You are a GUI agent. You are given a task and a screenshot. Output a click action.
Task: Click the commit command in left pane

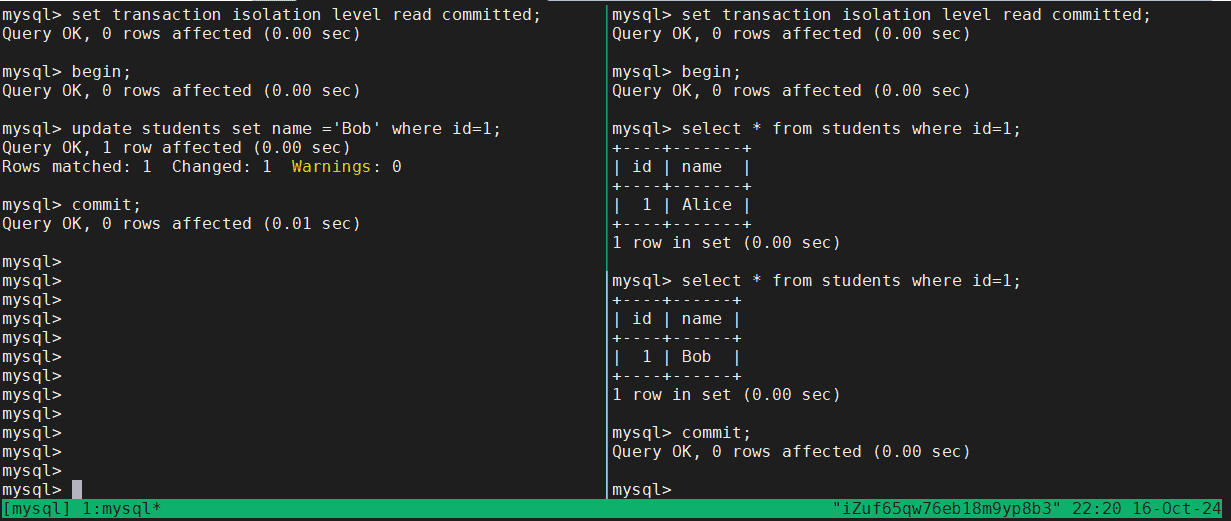(x=106, y=204)
